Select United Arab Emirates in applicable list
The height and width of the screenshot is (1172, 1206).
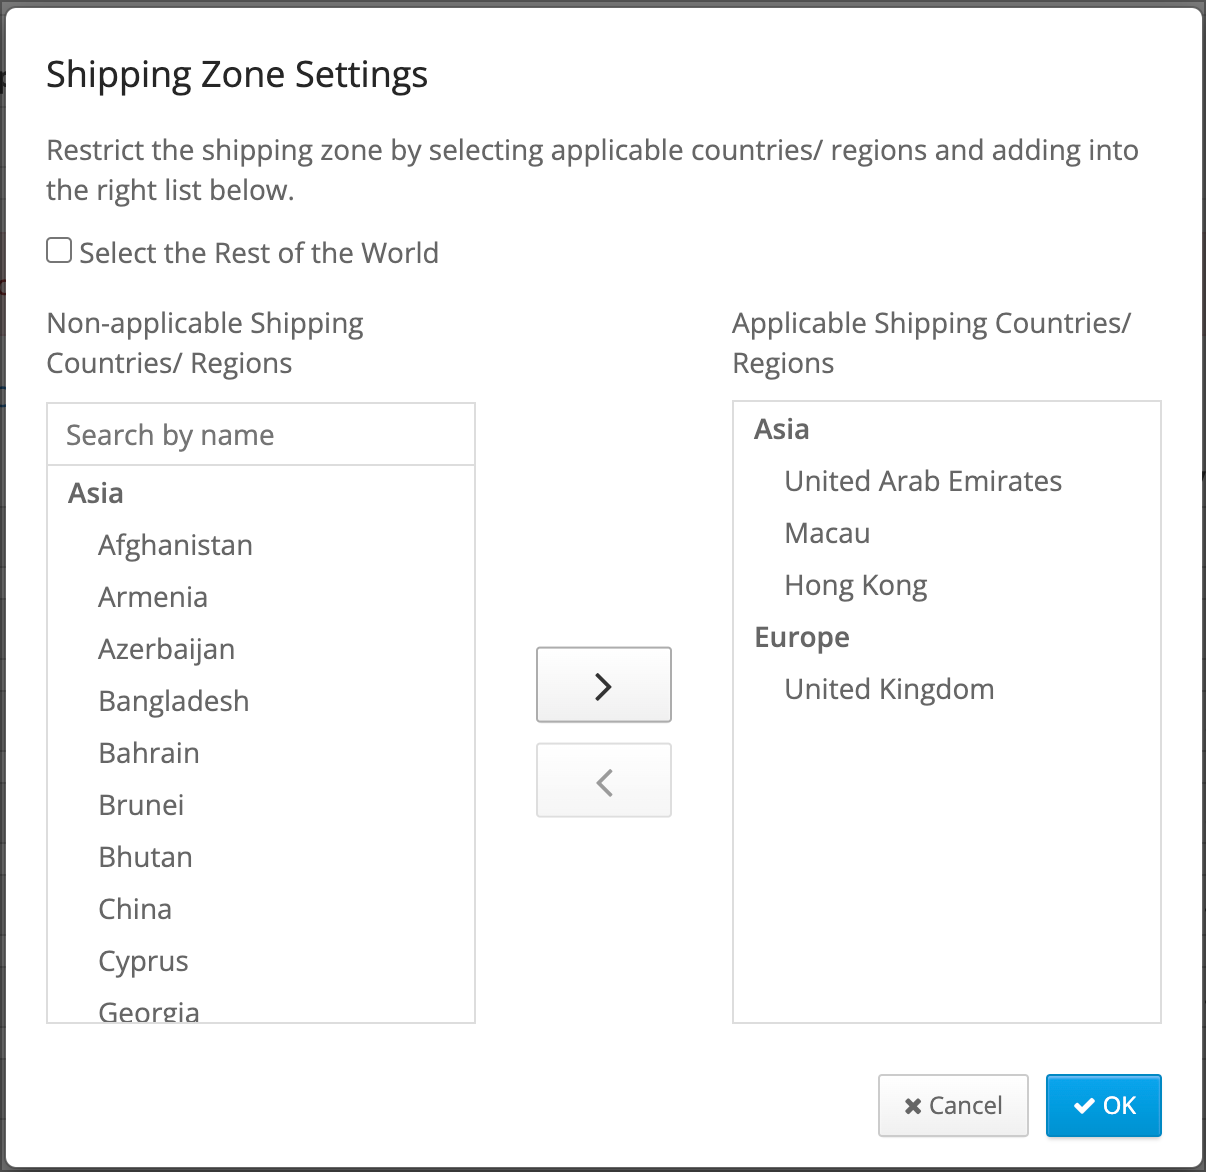pyautogui.click(x=923, y=481)
